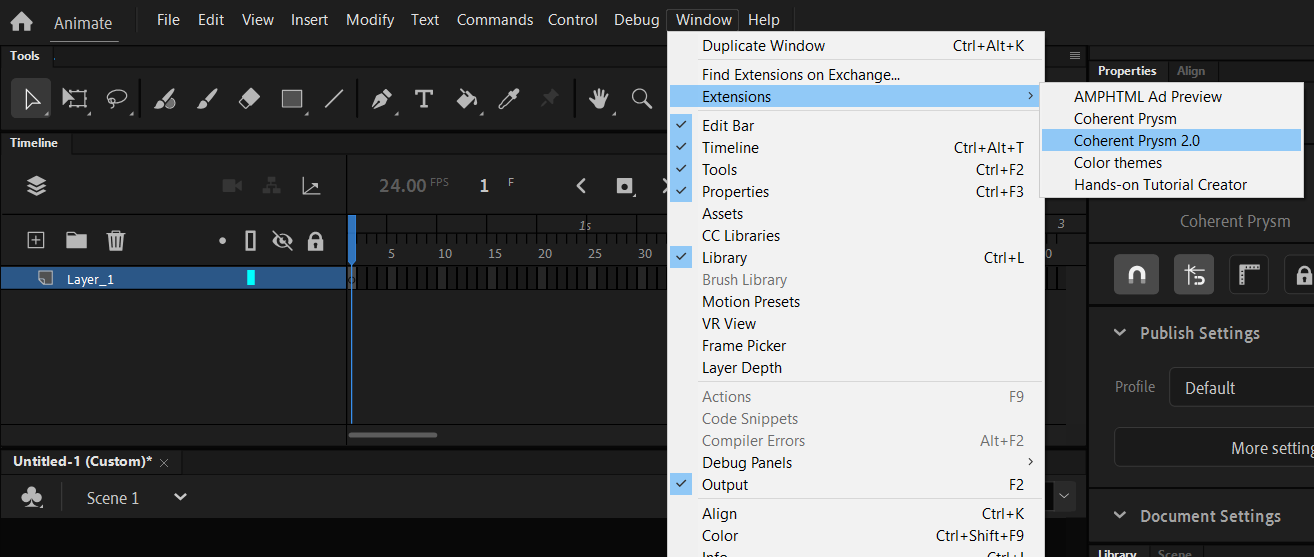The height and width of the screenshot is (557, 1314).
Task: Close the Untitled-1 (Custom) document tab
Action: (x=164, y=462)
